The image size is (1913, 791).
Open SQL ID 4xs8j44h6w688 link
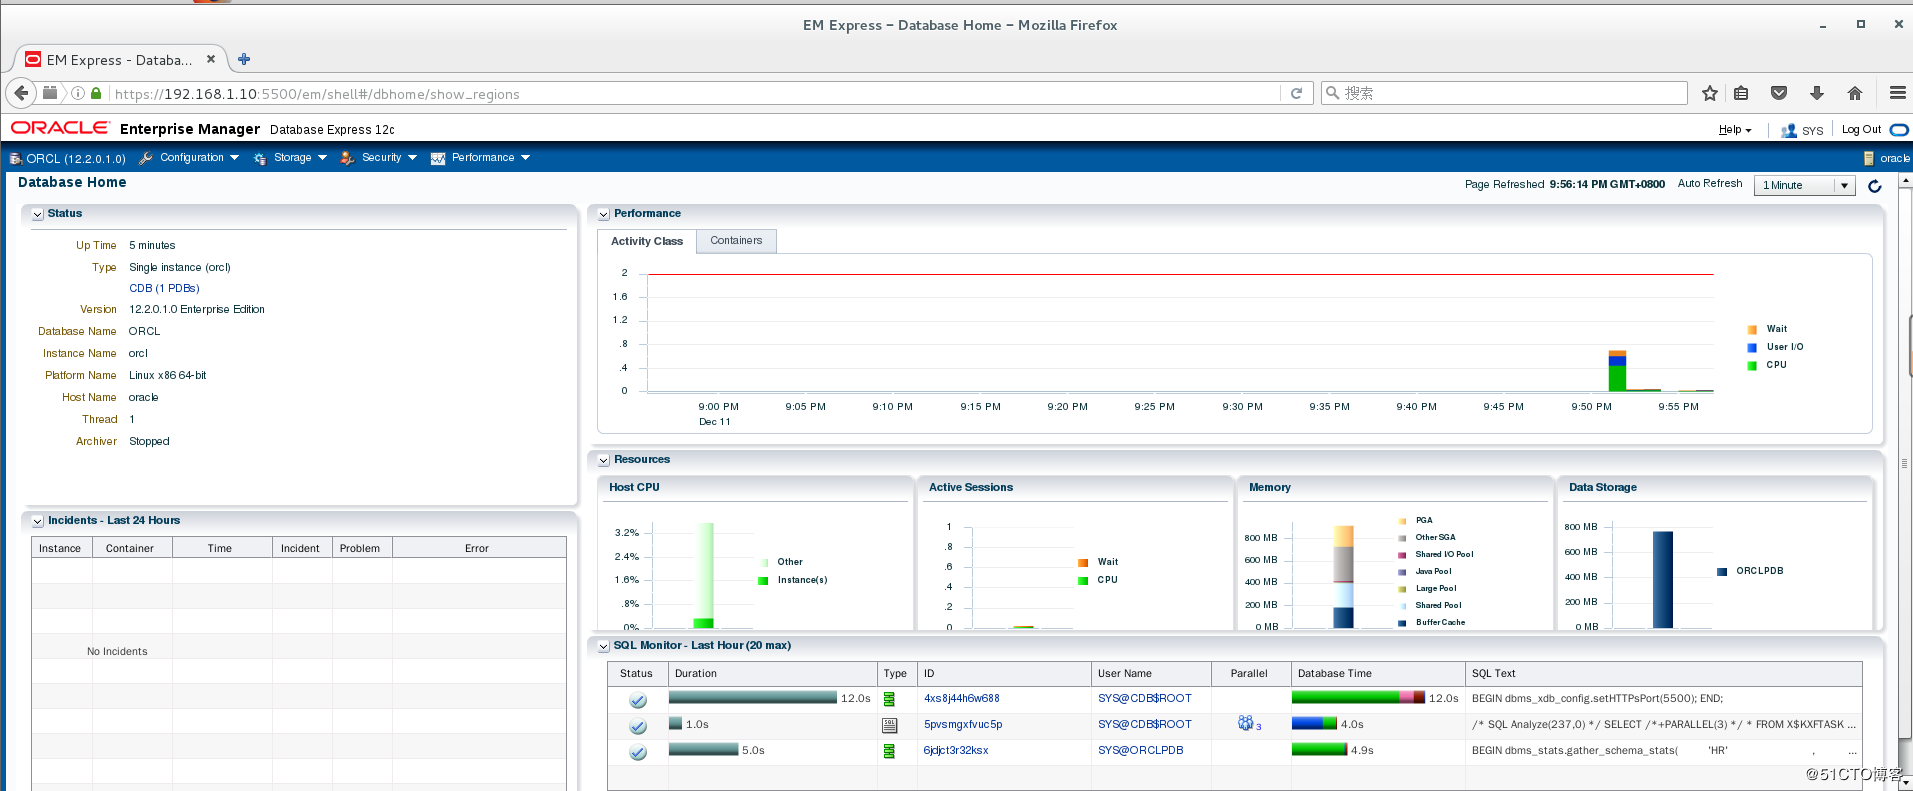coord(961,698)
